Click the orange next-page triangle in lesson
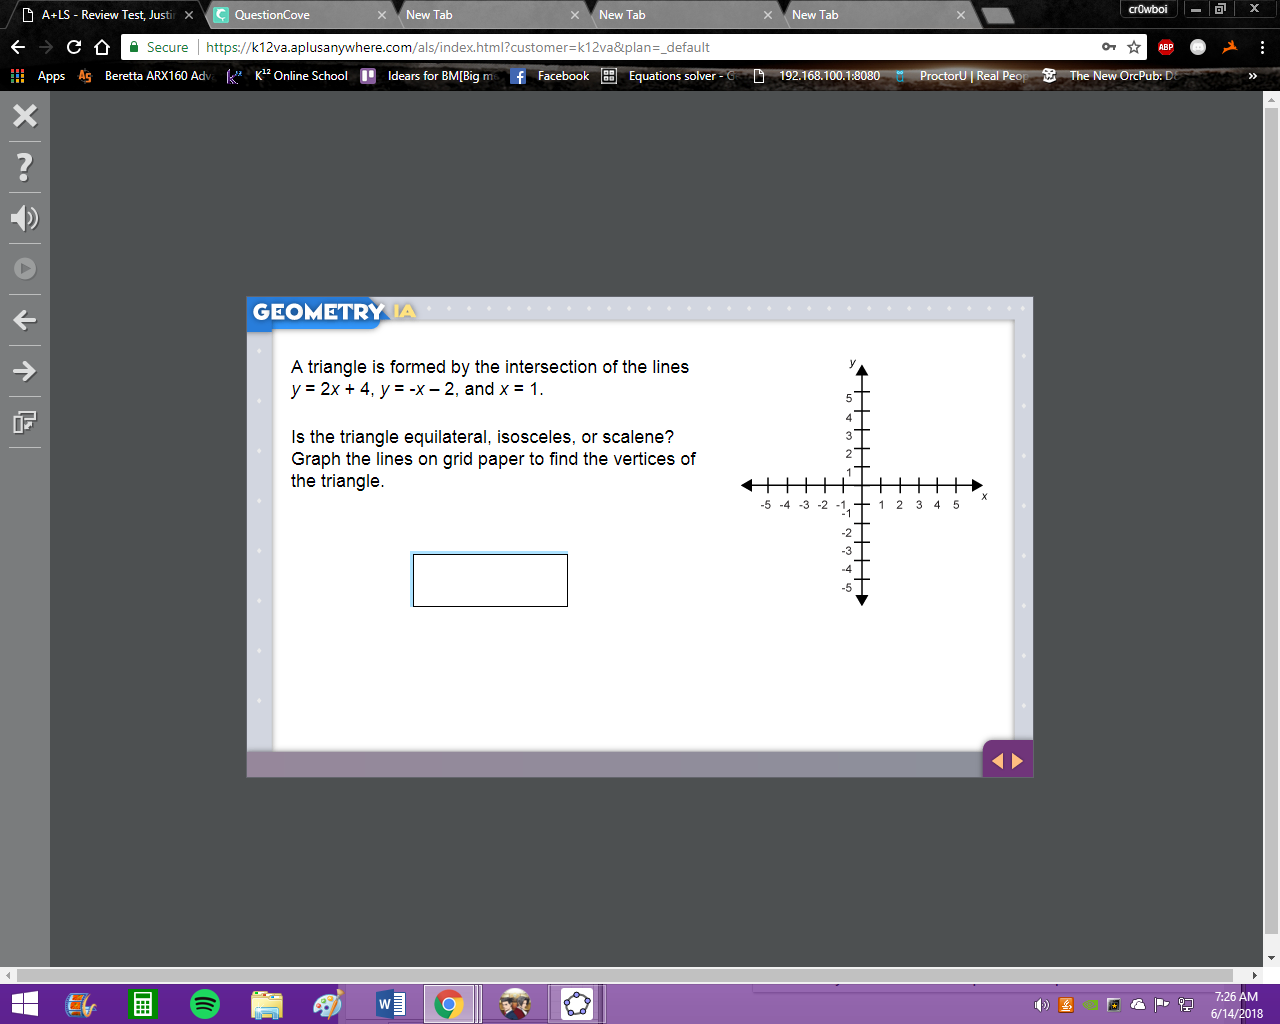Viewport: 1280px width, 1024px height. 1018,761
